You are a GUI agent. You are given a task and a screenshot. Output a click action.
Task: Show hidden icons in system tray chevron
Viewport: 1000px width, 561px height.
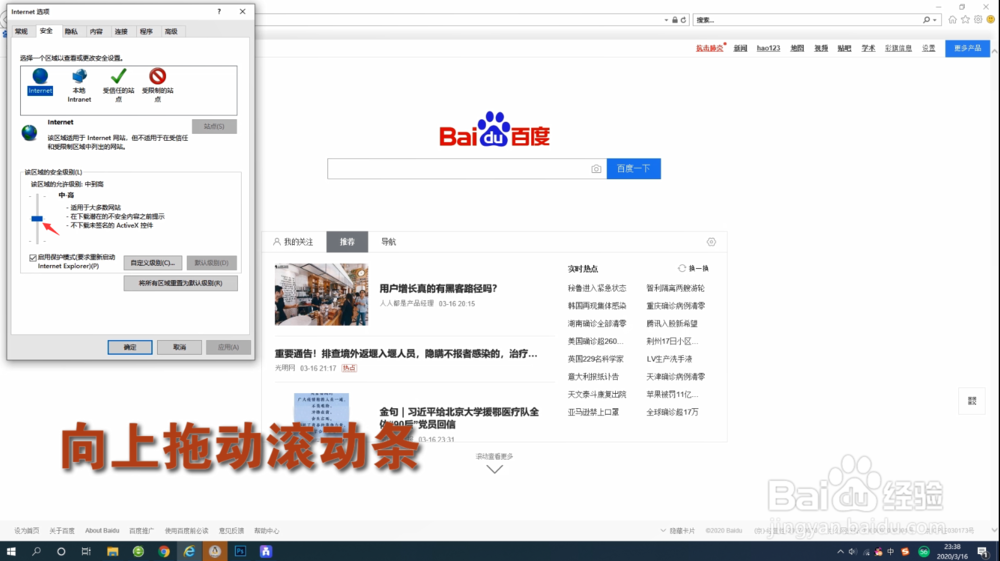pos(840,551)
